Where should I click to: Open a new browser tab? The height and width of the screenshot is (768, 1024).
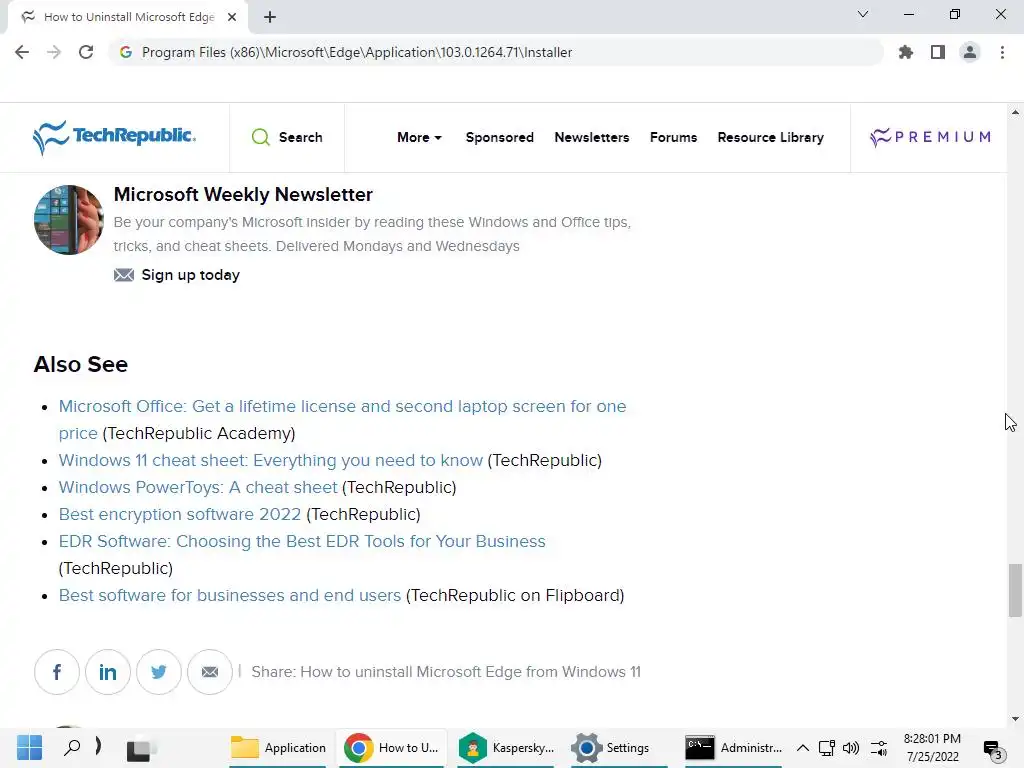point(270,17)
